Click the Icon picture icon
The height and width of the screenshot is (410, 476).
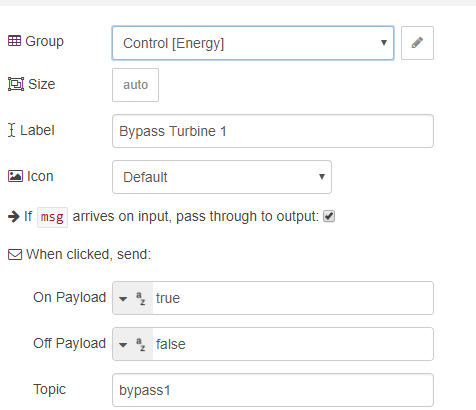[x=15, y=176]
